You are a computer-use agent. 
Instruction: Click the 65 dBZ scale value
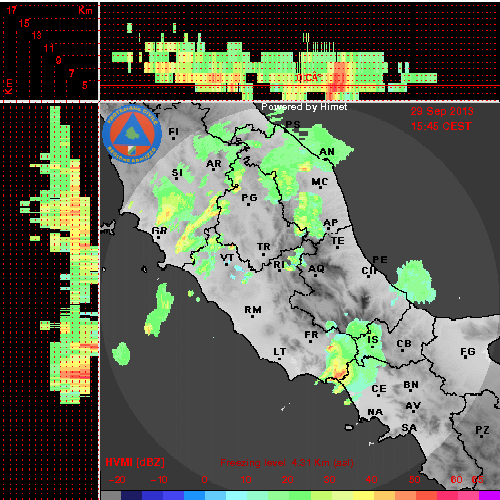pos(477,480)
